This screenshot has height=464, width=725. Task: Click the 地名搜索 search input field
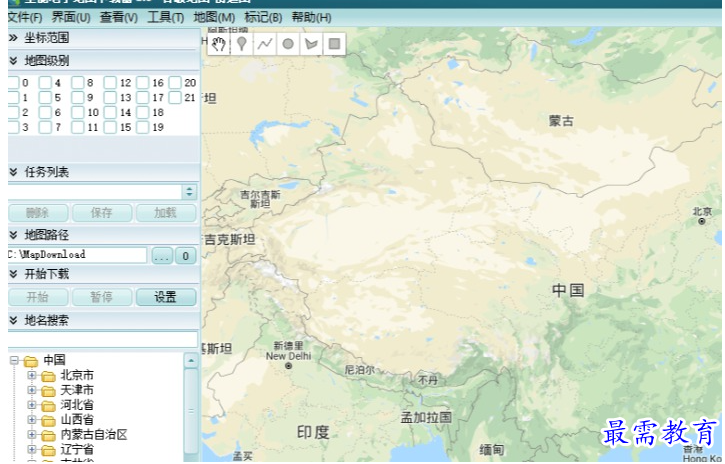tap(100, 339)
